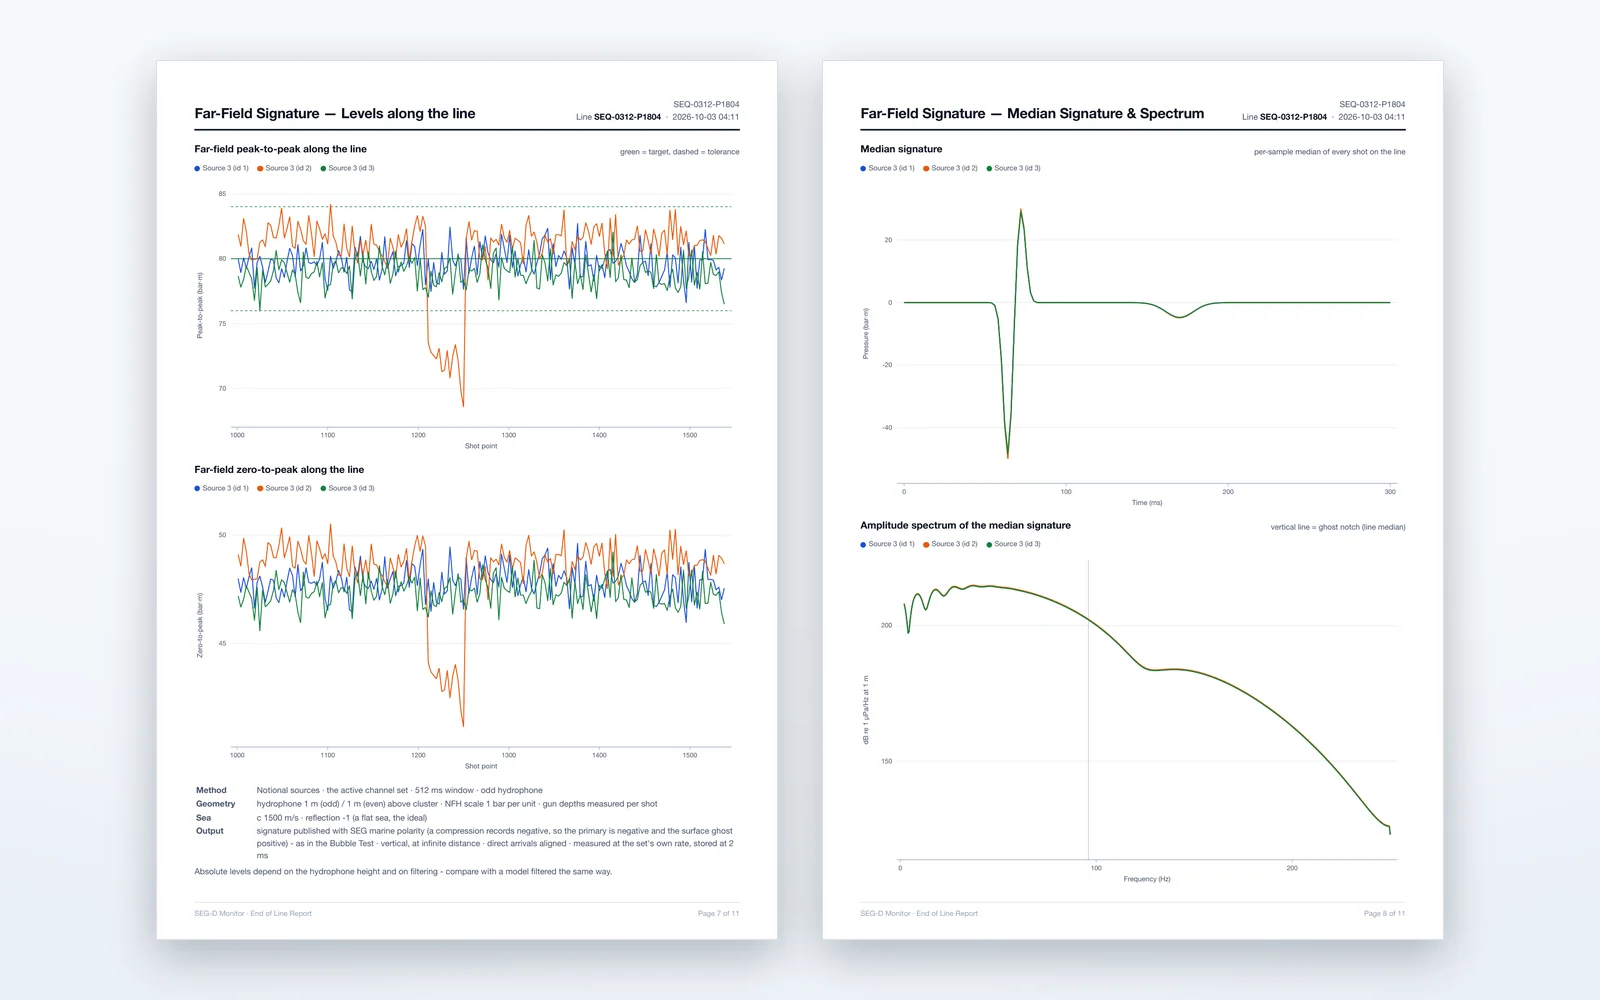This screenshot has width=1600, height=1000.
Task: Click the bold line ID SEQ-0312-P1804 on page 7
Action: point(627,117)
